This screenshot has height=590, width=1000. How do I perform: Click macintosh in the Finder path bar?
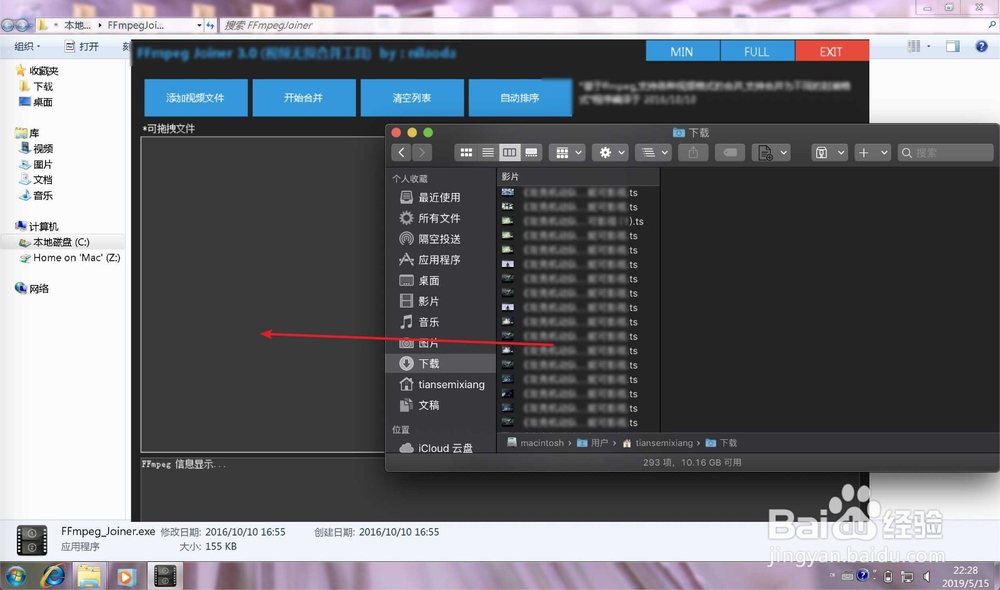coord(536,443)
